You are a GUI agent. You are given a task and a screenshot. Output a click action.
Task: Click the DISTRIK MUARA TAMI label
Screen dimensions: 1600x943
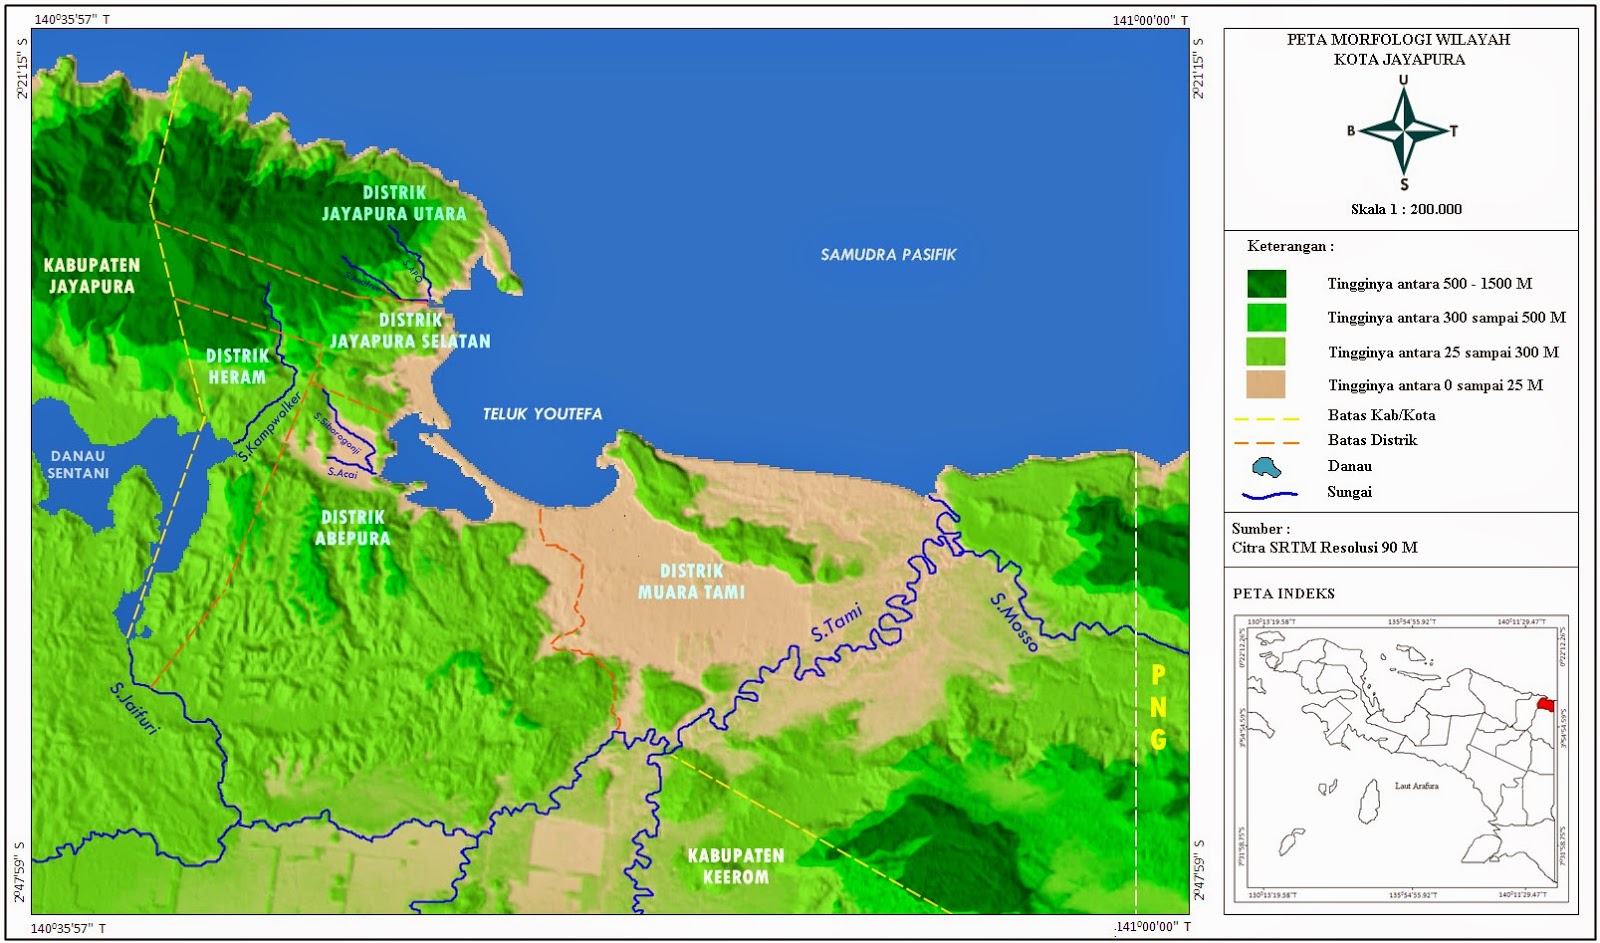[691, 581]
